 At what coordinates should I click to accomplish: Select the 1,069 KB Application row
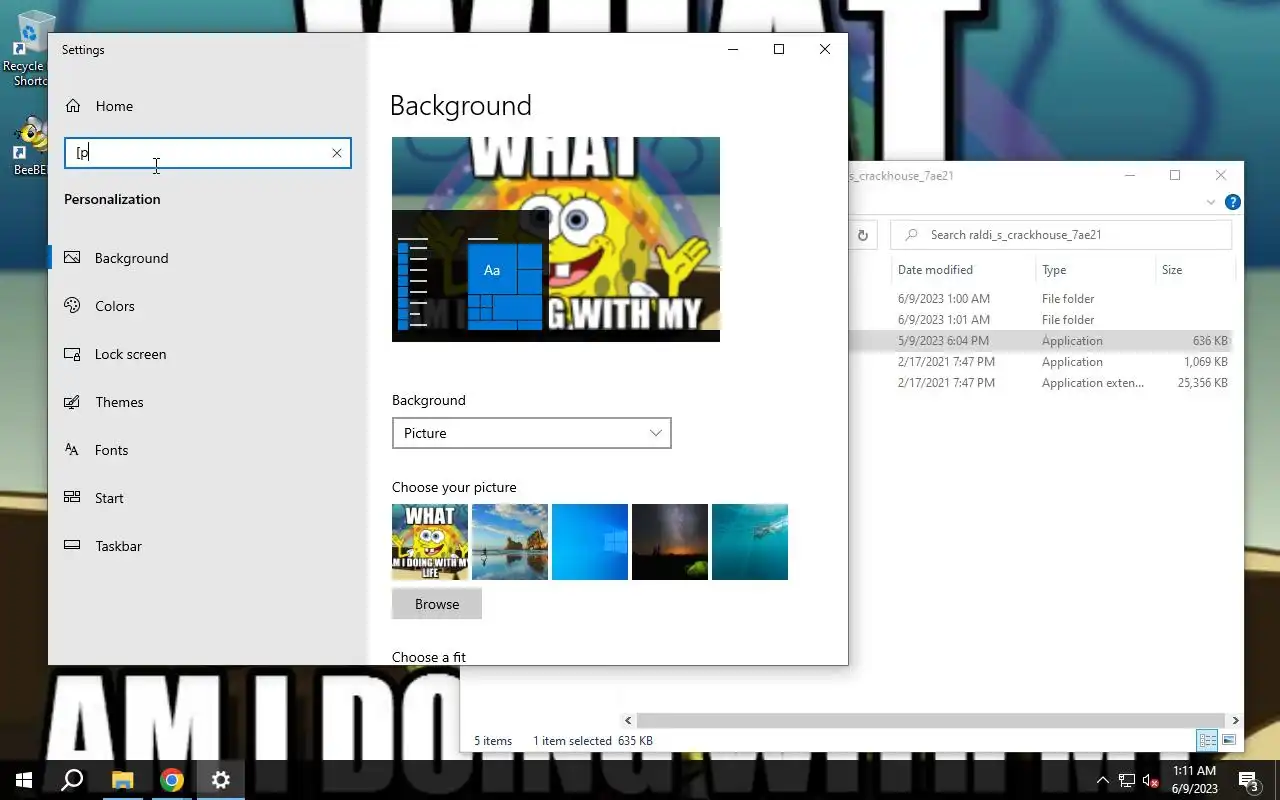[x=1040, y=362]
